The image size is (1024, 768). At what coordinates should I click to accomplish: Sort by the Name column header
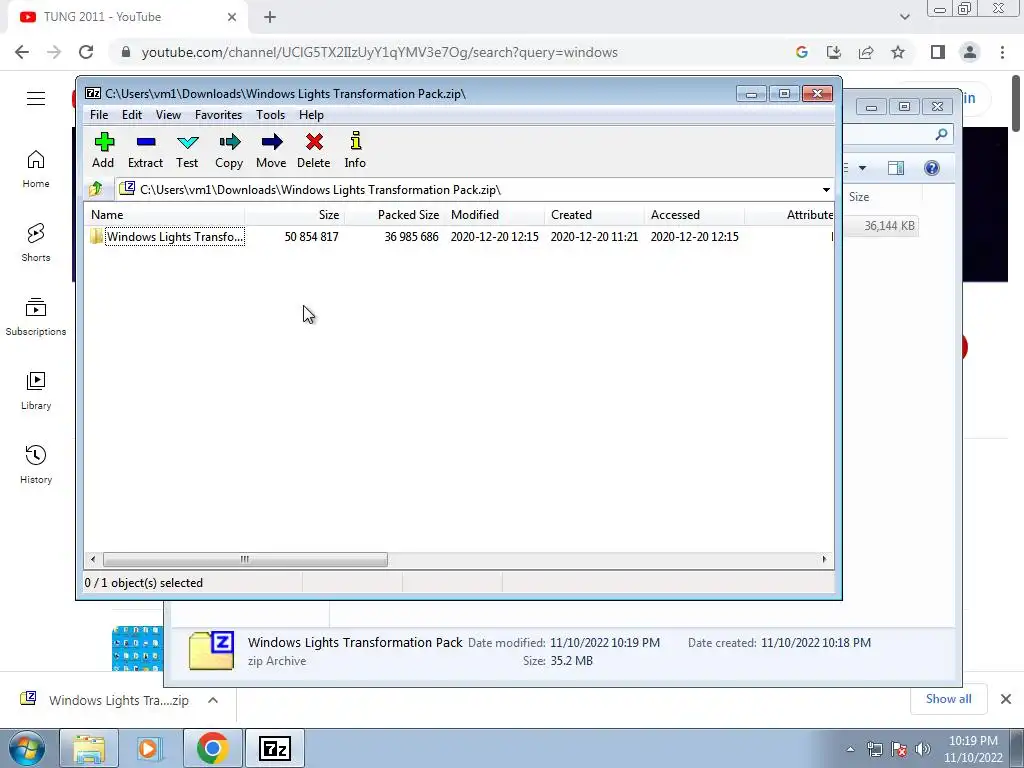click(165, 215)
